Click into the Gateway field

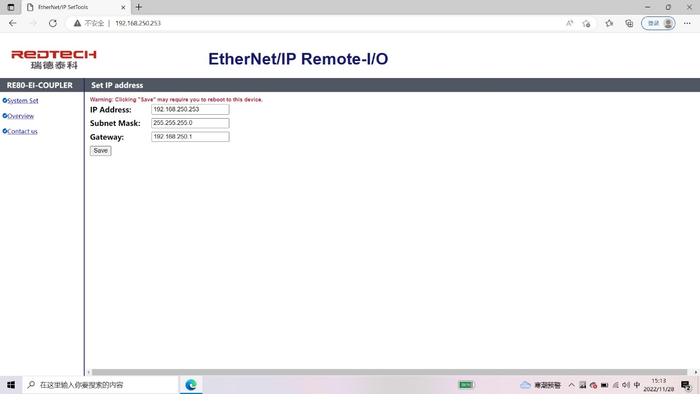190,137
